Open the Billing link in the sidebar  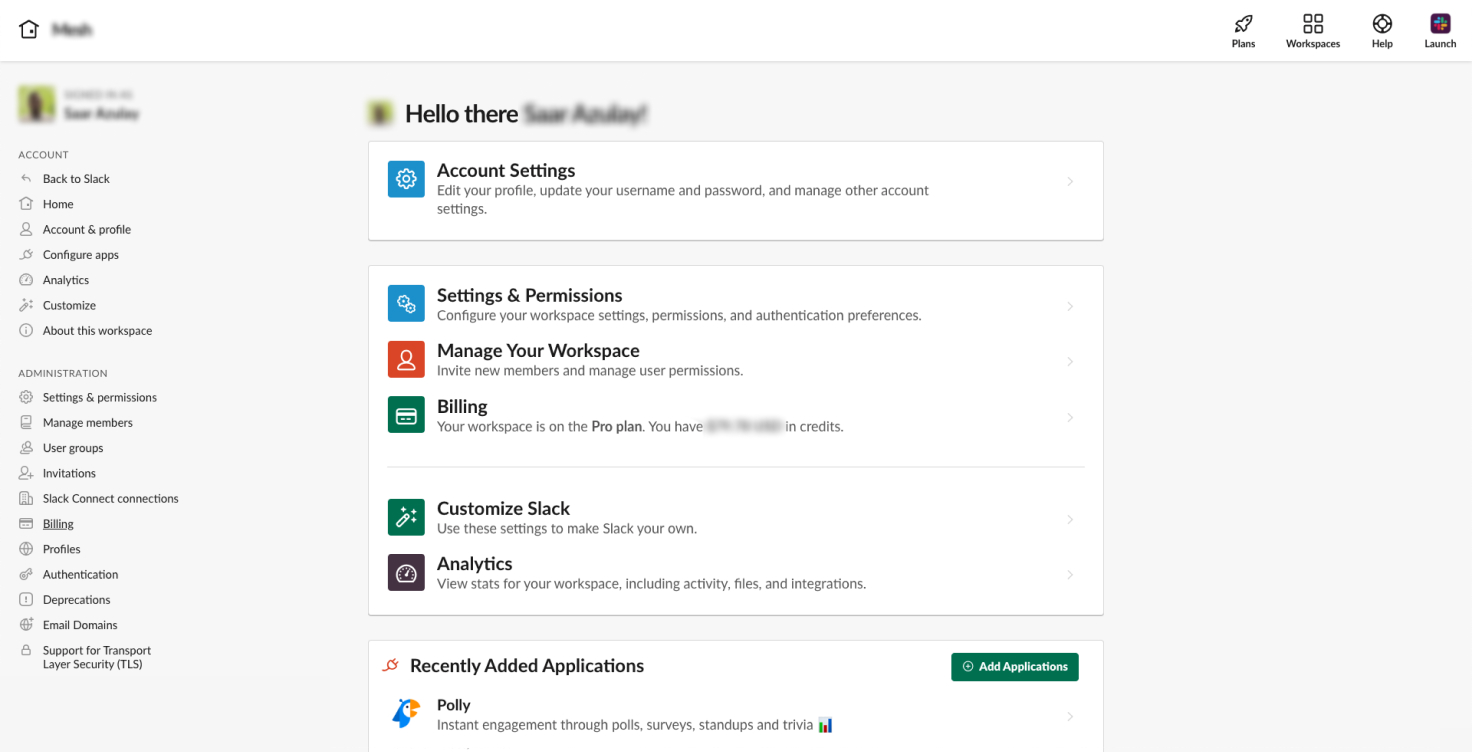click(x=58, y=524)
